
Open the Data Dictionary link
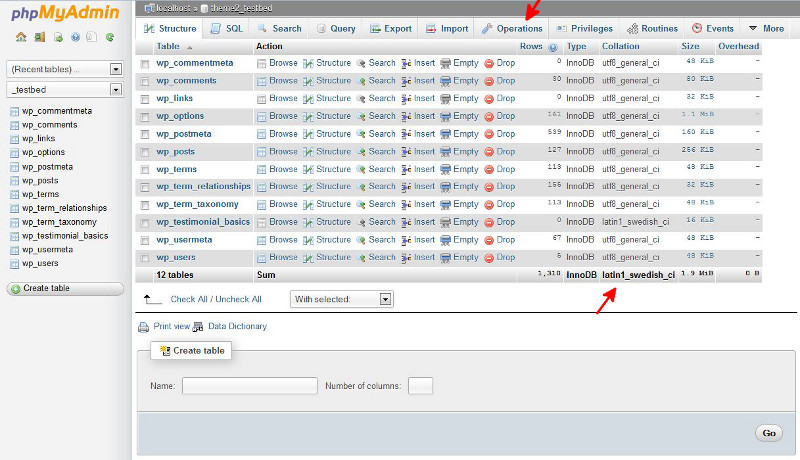[x=237, y=326]
